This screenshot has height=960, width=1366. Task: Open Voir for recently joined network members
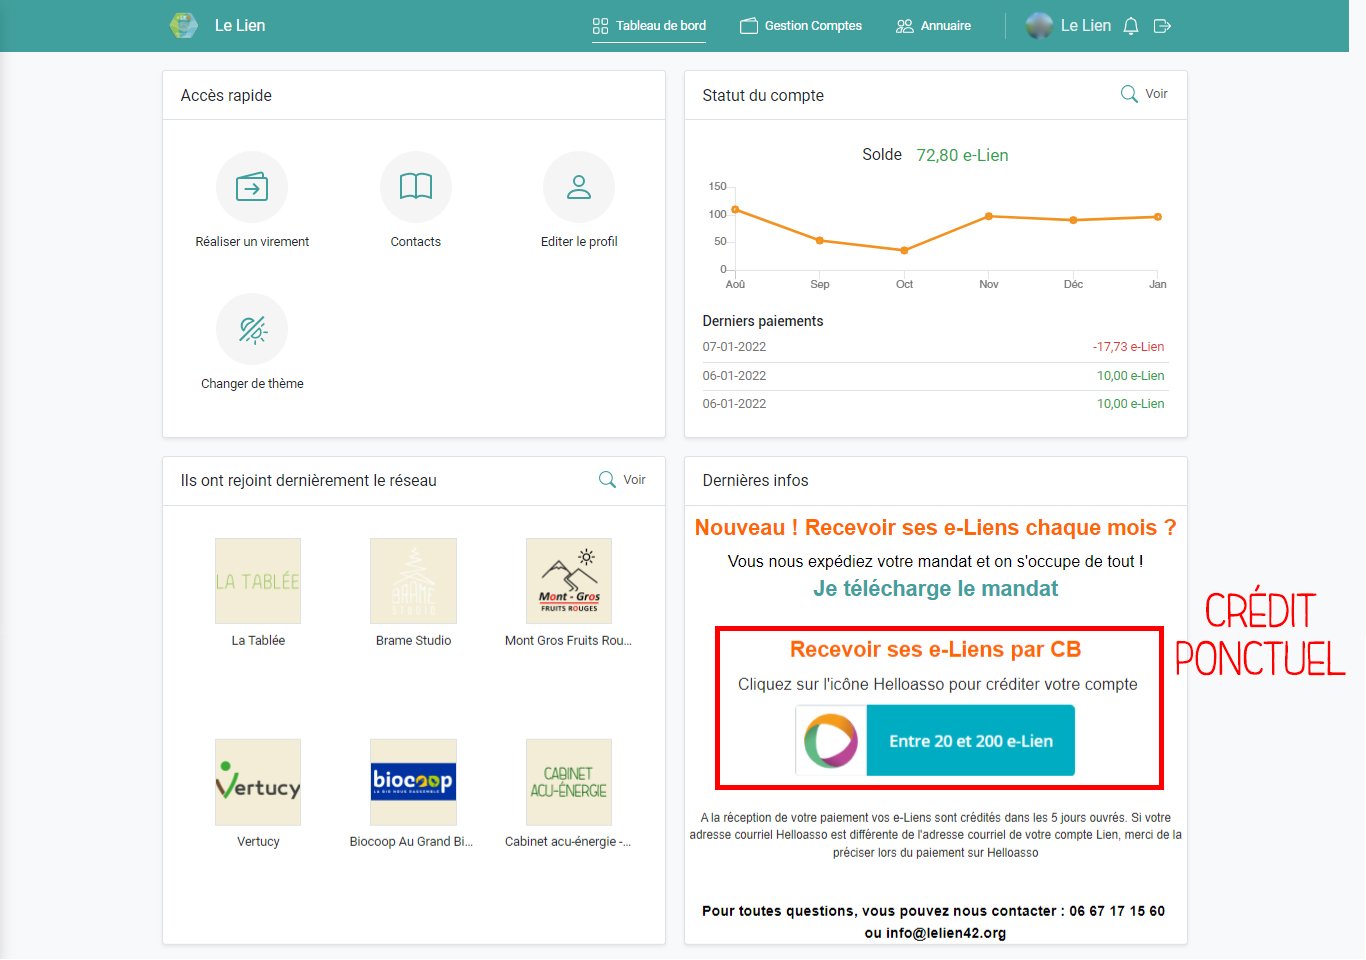click(x=622, y=480)
